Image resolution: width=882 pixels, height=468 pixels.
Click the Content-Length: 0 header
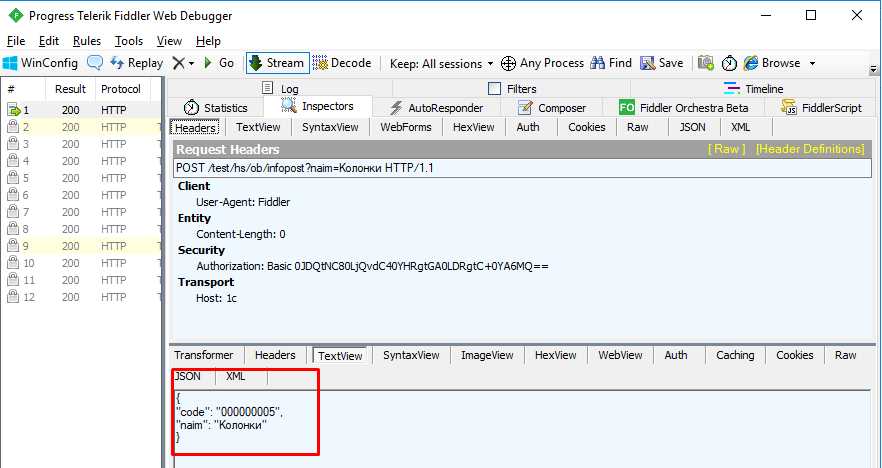click(x=241, y=234)
